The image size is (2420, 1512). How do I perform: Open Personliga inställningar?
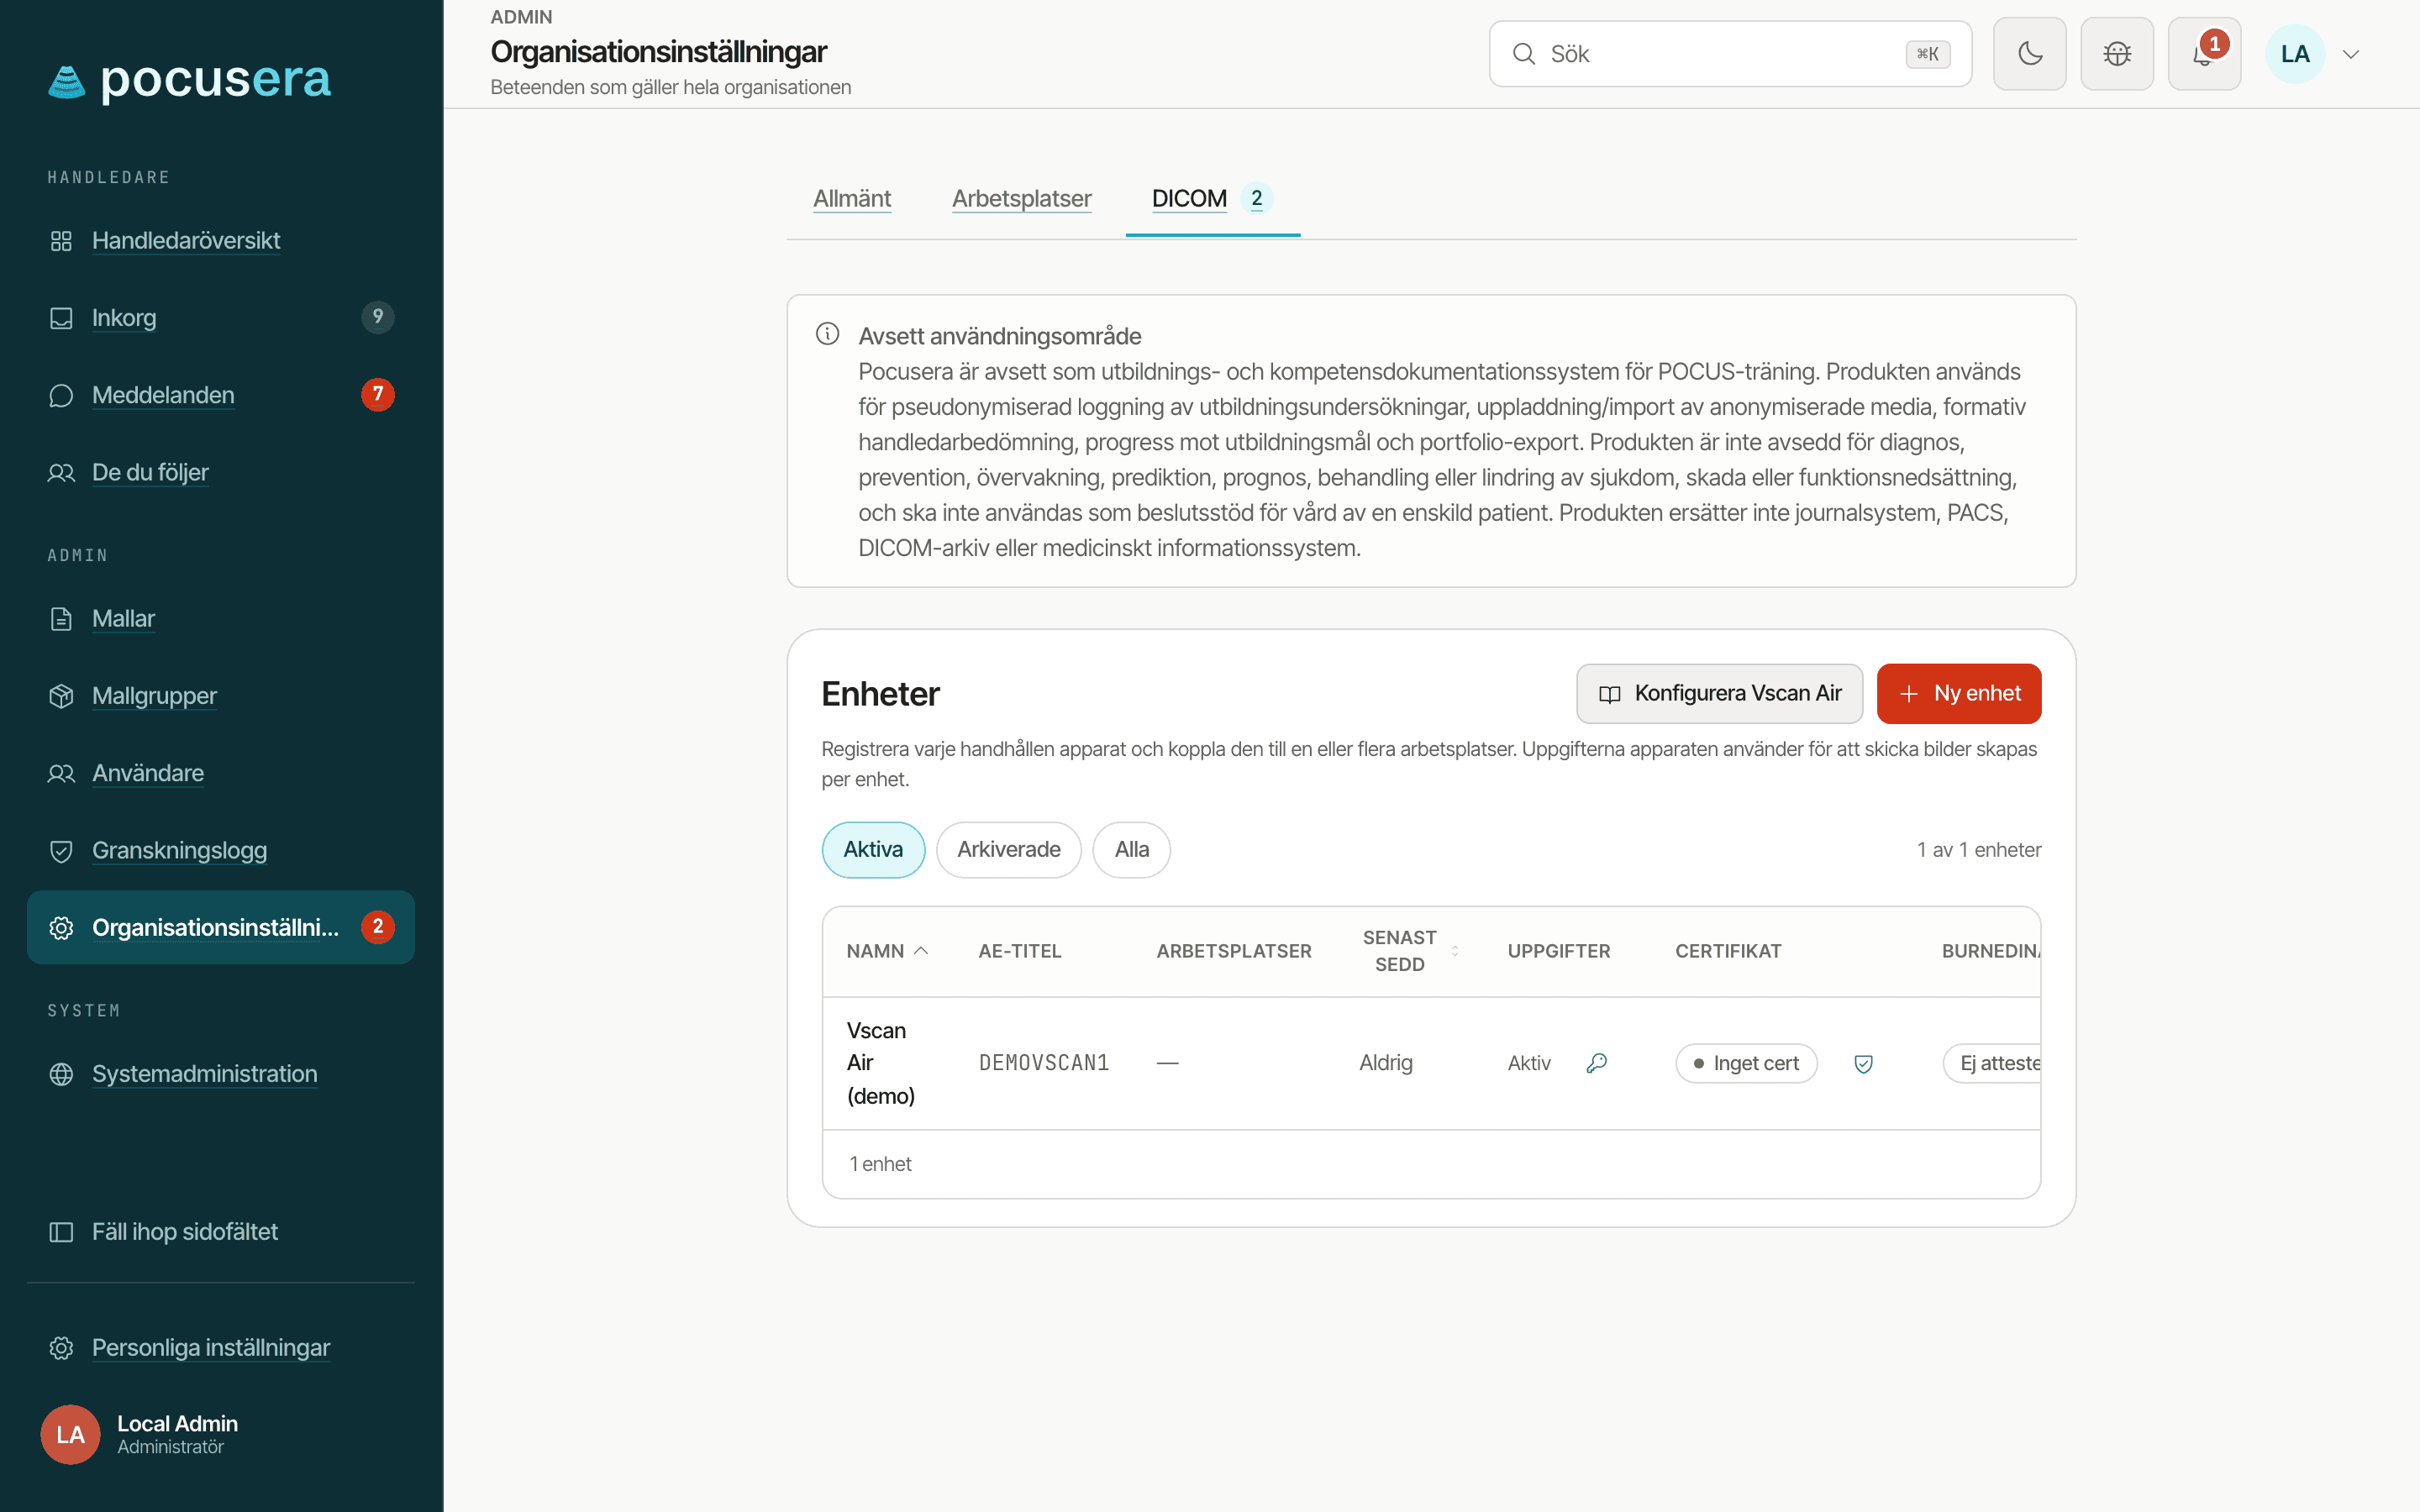(221, 1347)
